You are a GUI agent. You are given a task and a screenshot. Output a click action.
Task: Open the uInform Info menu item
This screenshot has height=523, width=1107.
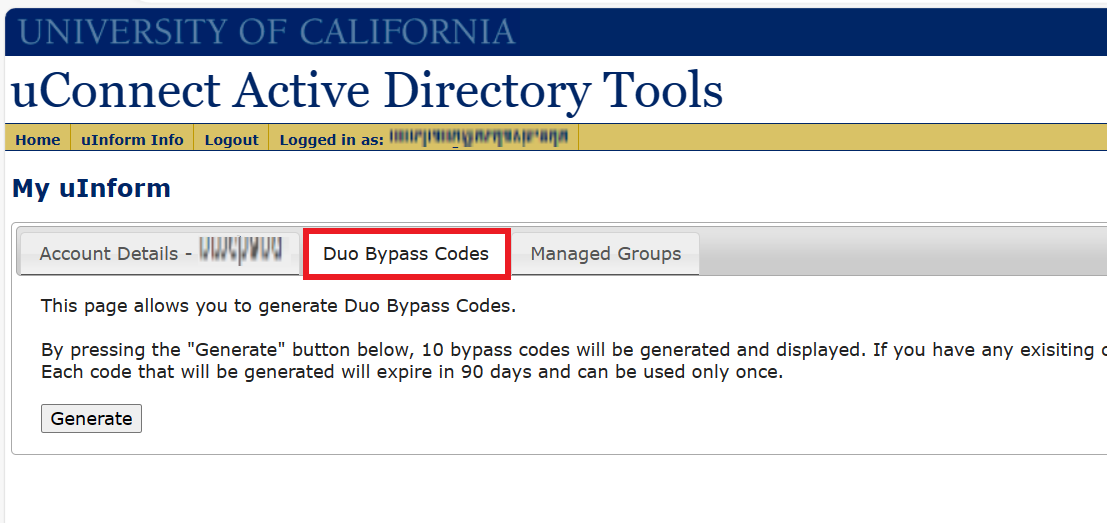(132, 140)
